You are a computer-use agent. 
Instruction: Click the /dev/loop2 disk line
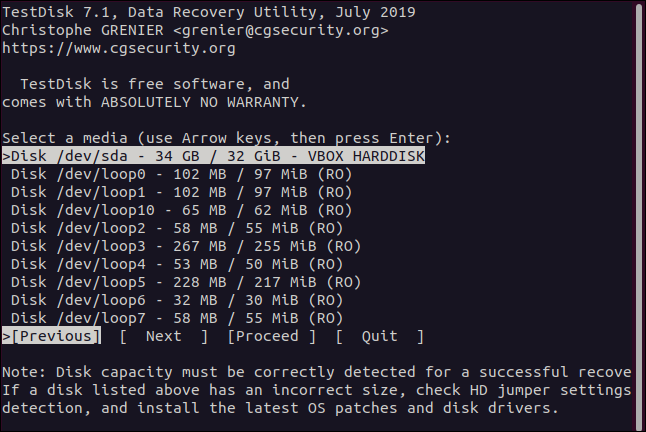pyautogui.click(x=177, y=228)
